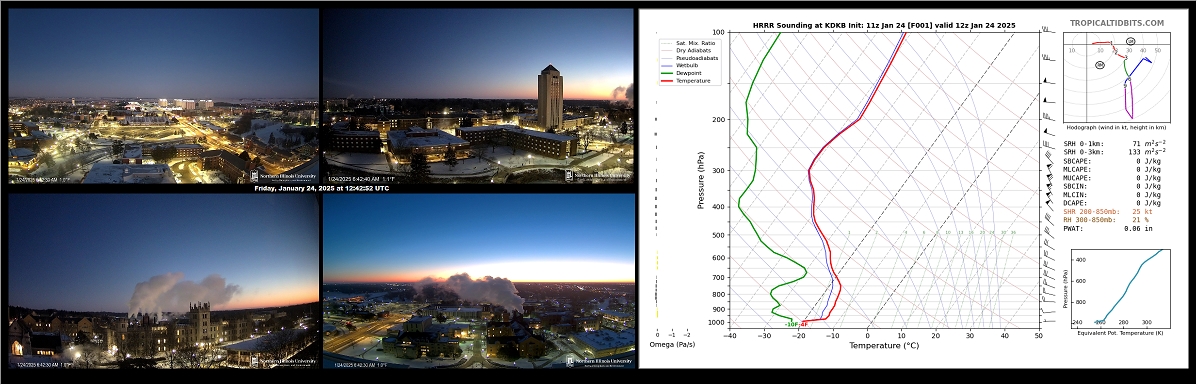Select the Dewpoint green line legend entry
The image size is (1197, 385).
(682, 73)
